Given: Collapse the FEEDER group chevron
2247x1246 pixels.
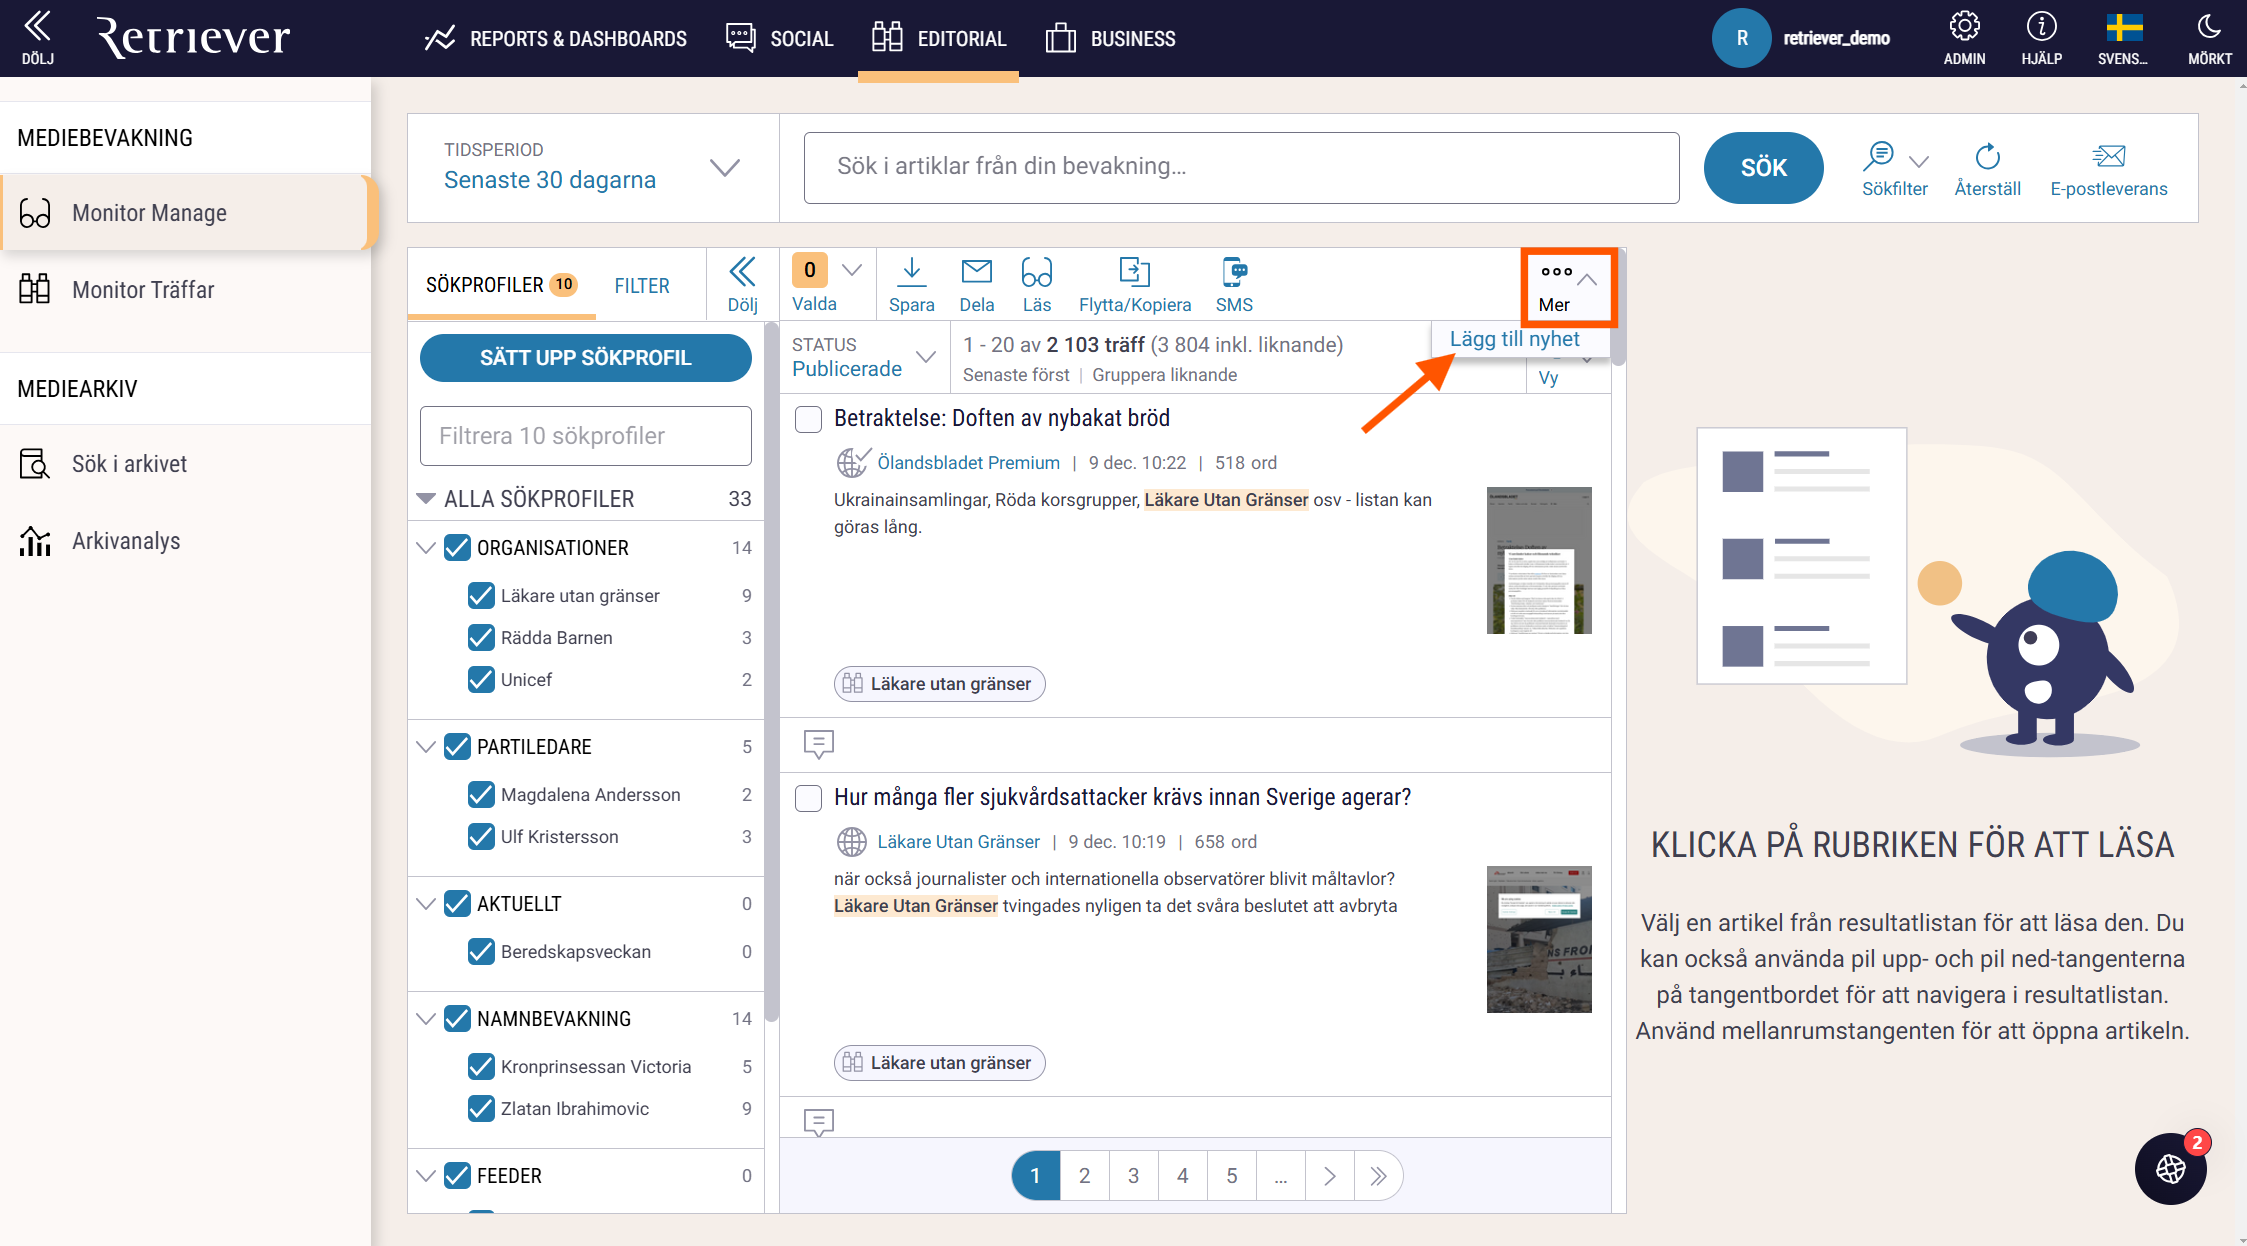Looking at the screenshot, I should (x=426, y=1176).
